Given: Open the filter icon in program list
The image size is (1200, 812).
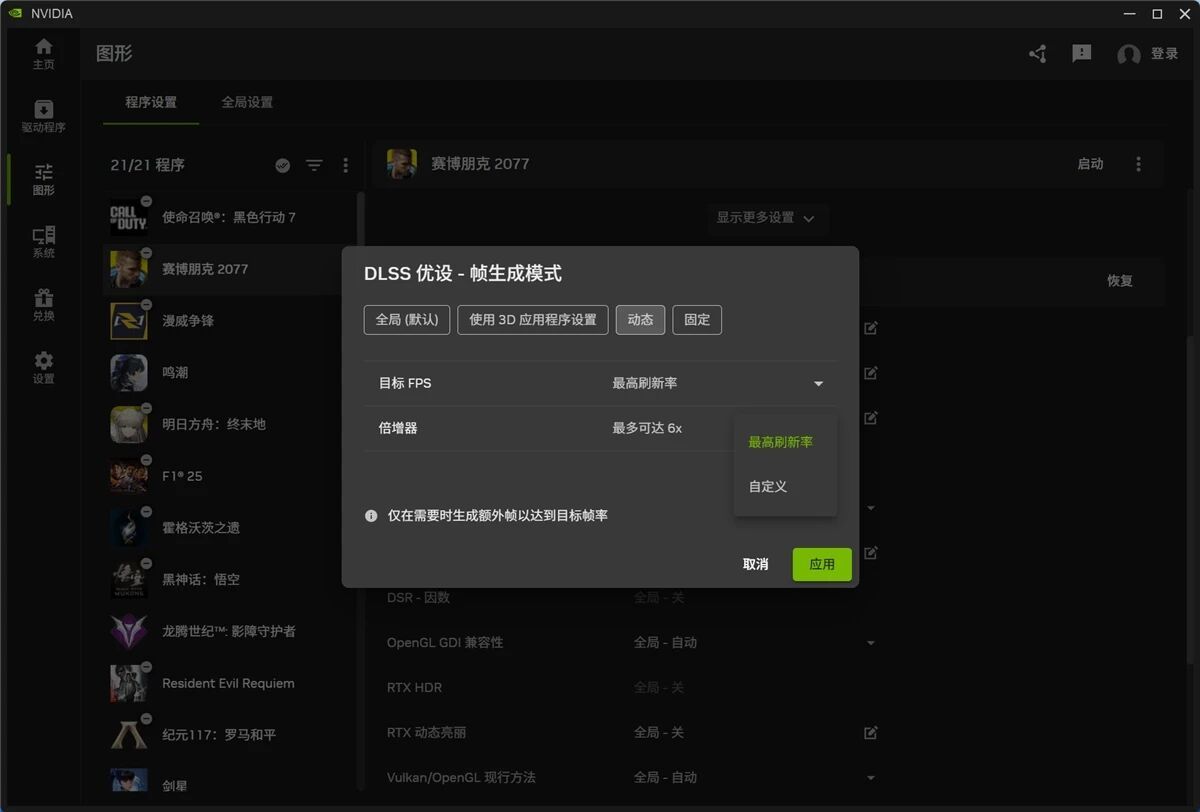Looking at the screenshot, I should point(314,165).
